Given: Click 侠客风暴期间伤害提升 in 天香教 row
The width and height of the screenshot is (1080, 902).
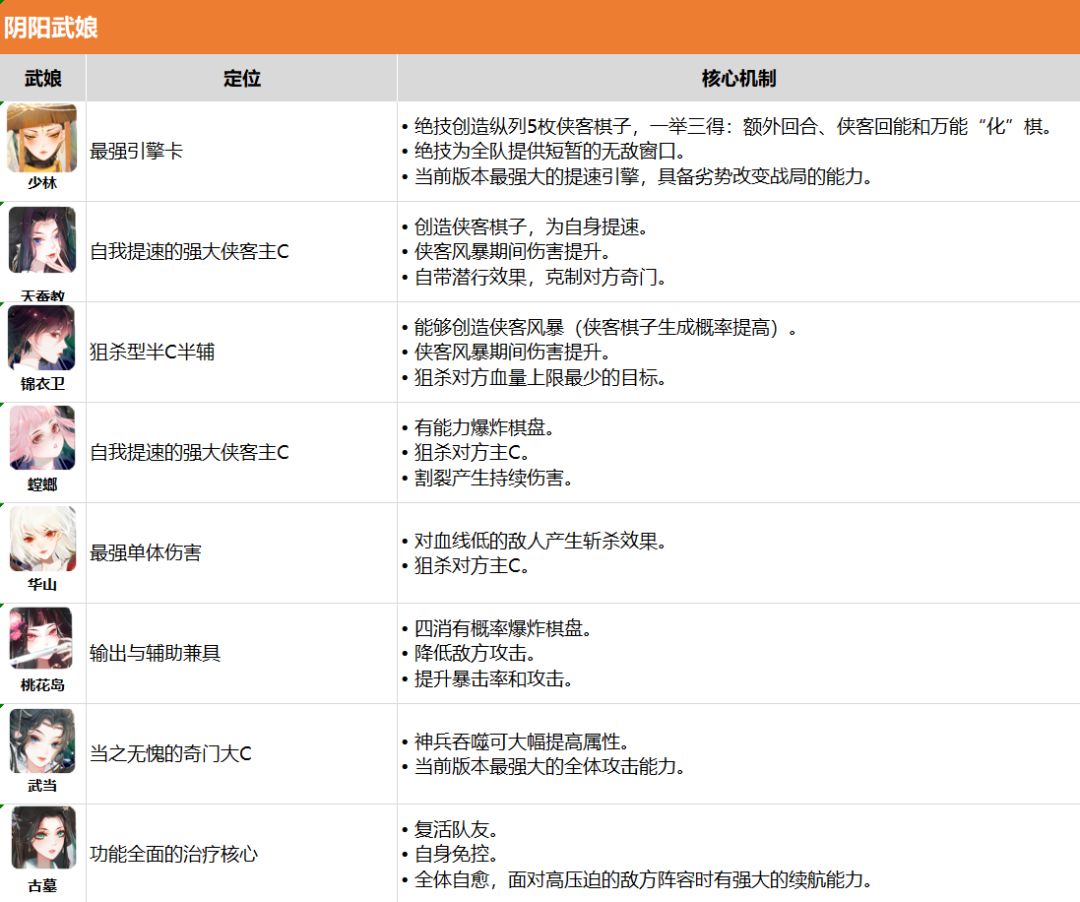Looking at the screenshot, I should tap(506, 251).
